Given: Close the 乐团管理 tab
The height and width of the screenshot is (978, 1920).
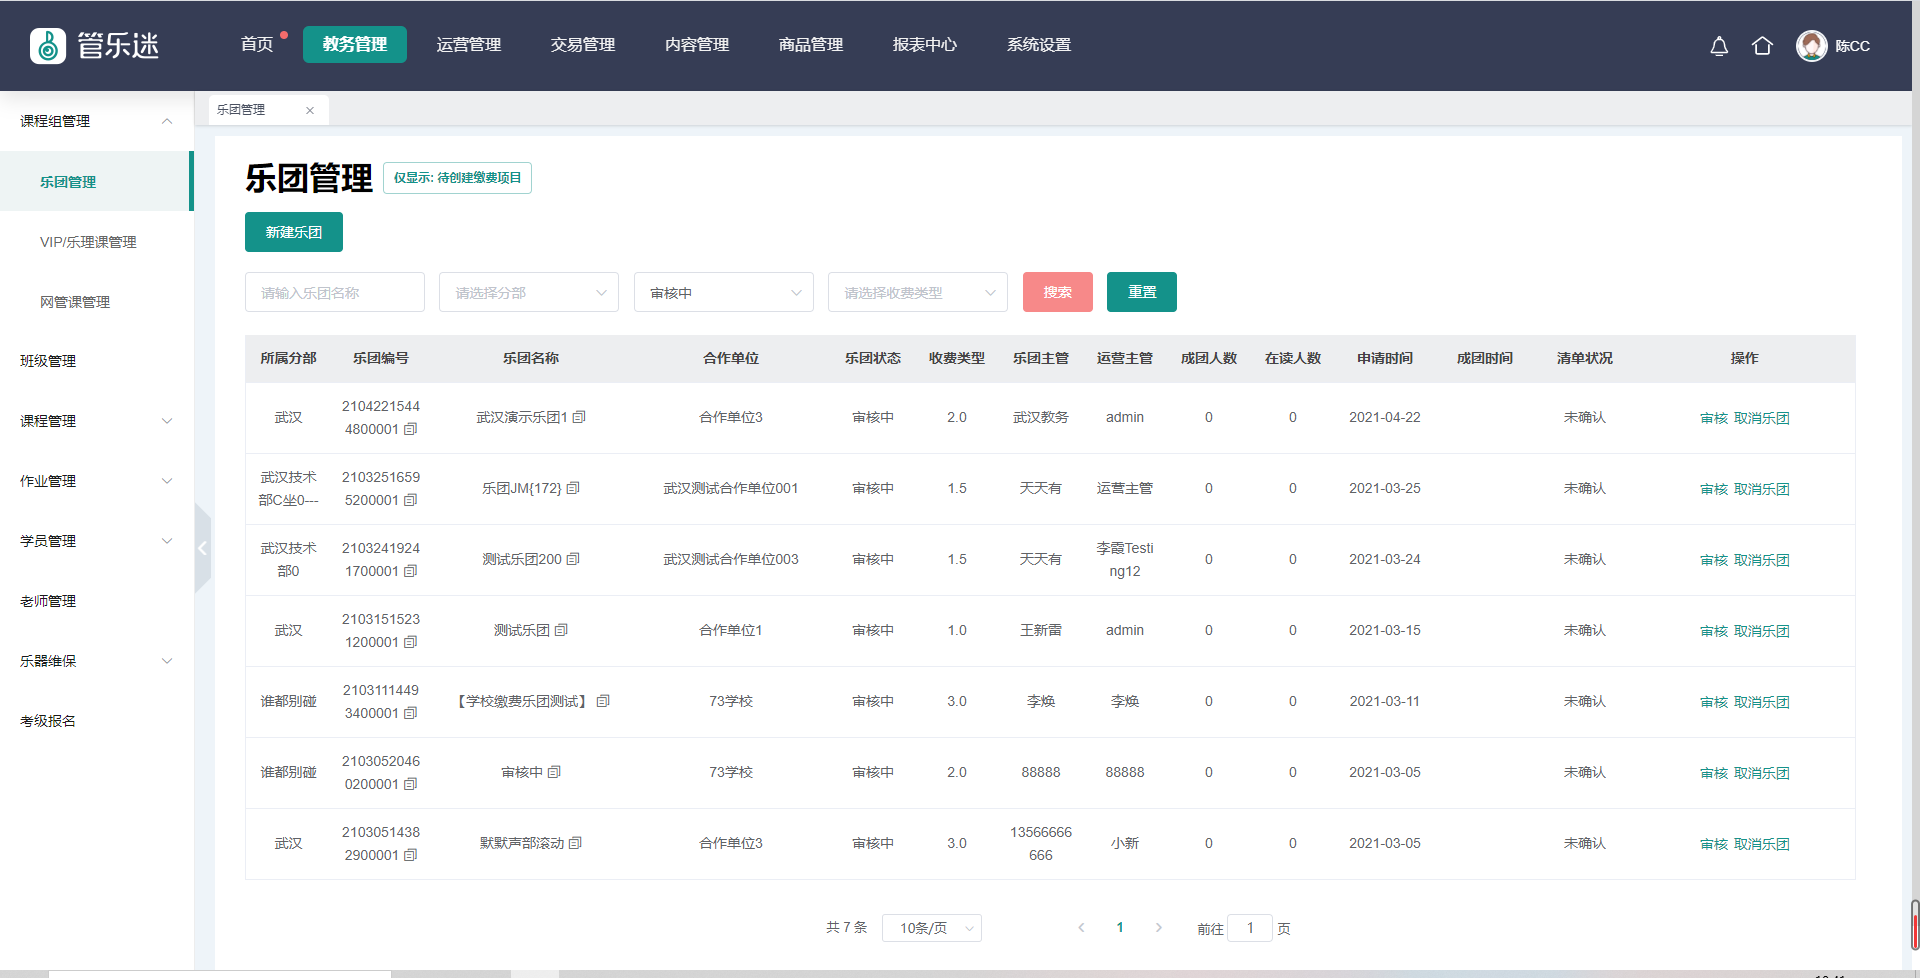Looking at the screenshot, I should 310,110.
